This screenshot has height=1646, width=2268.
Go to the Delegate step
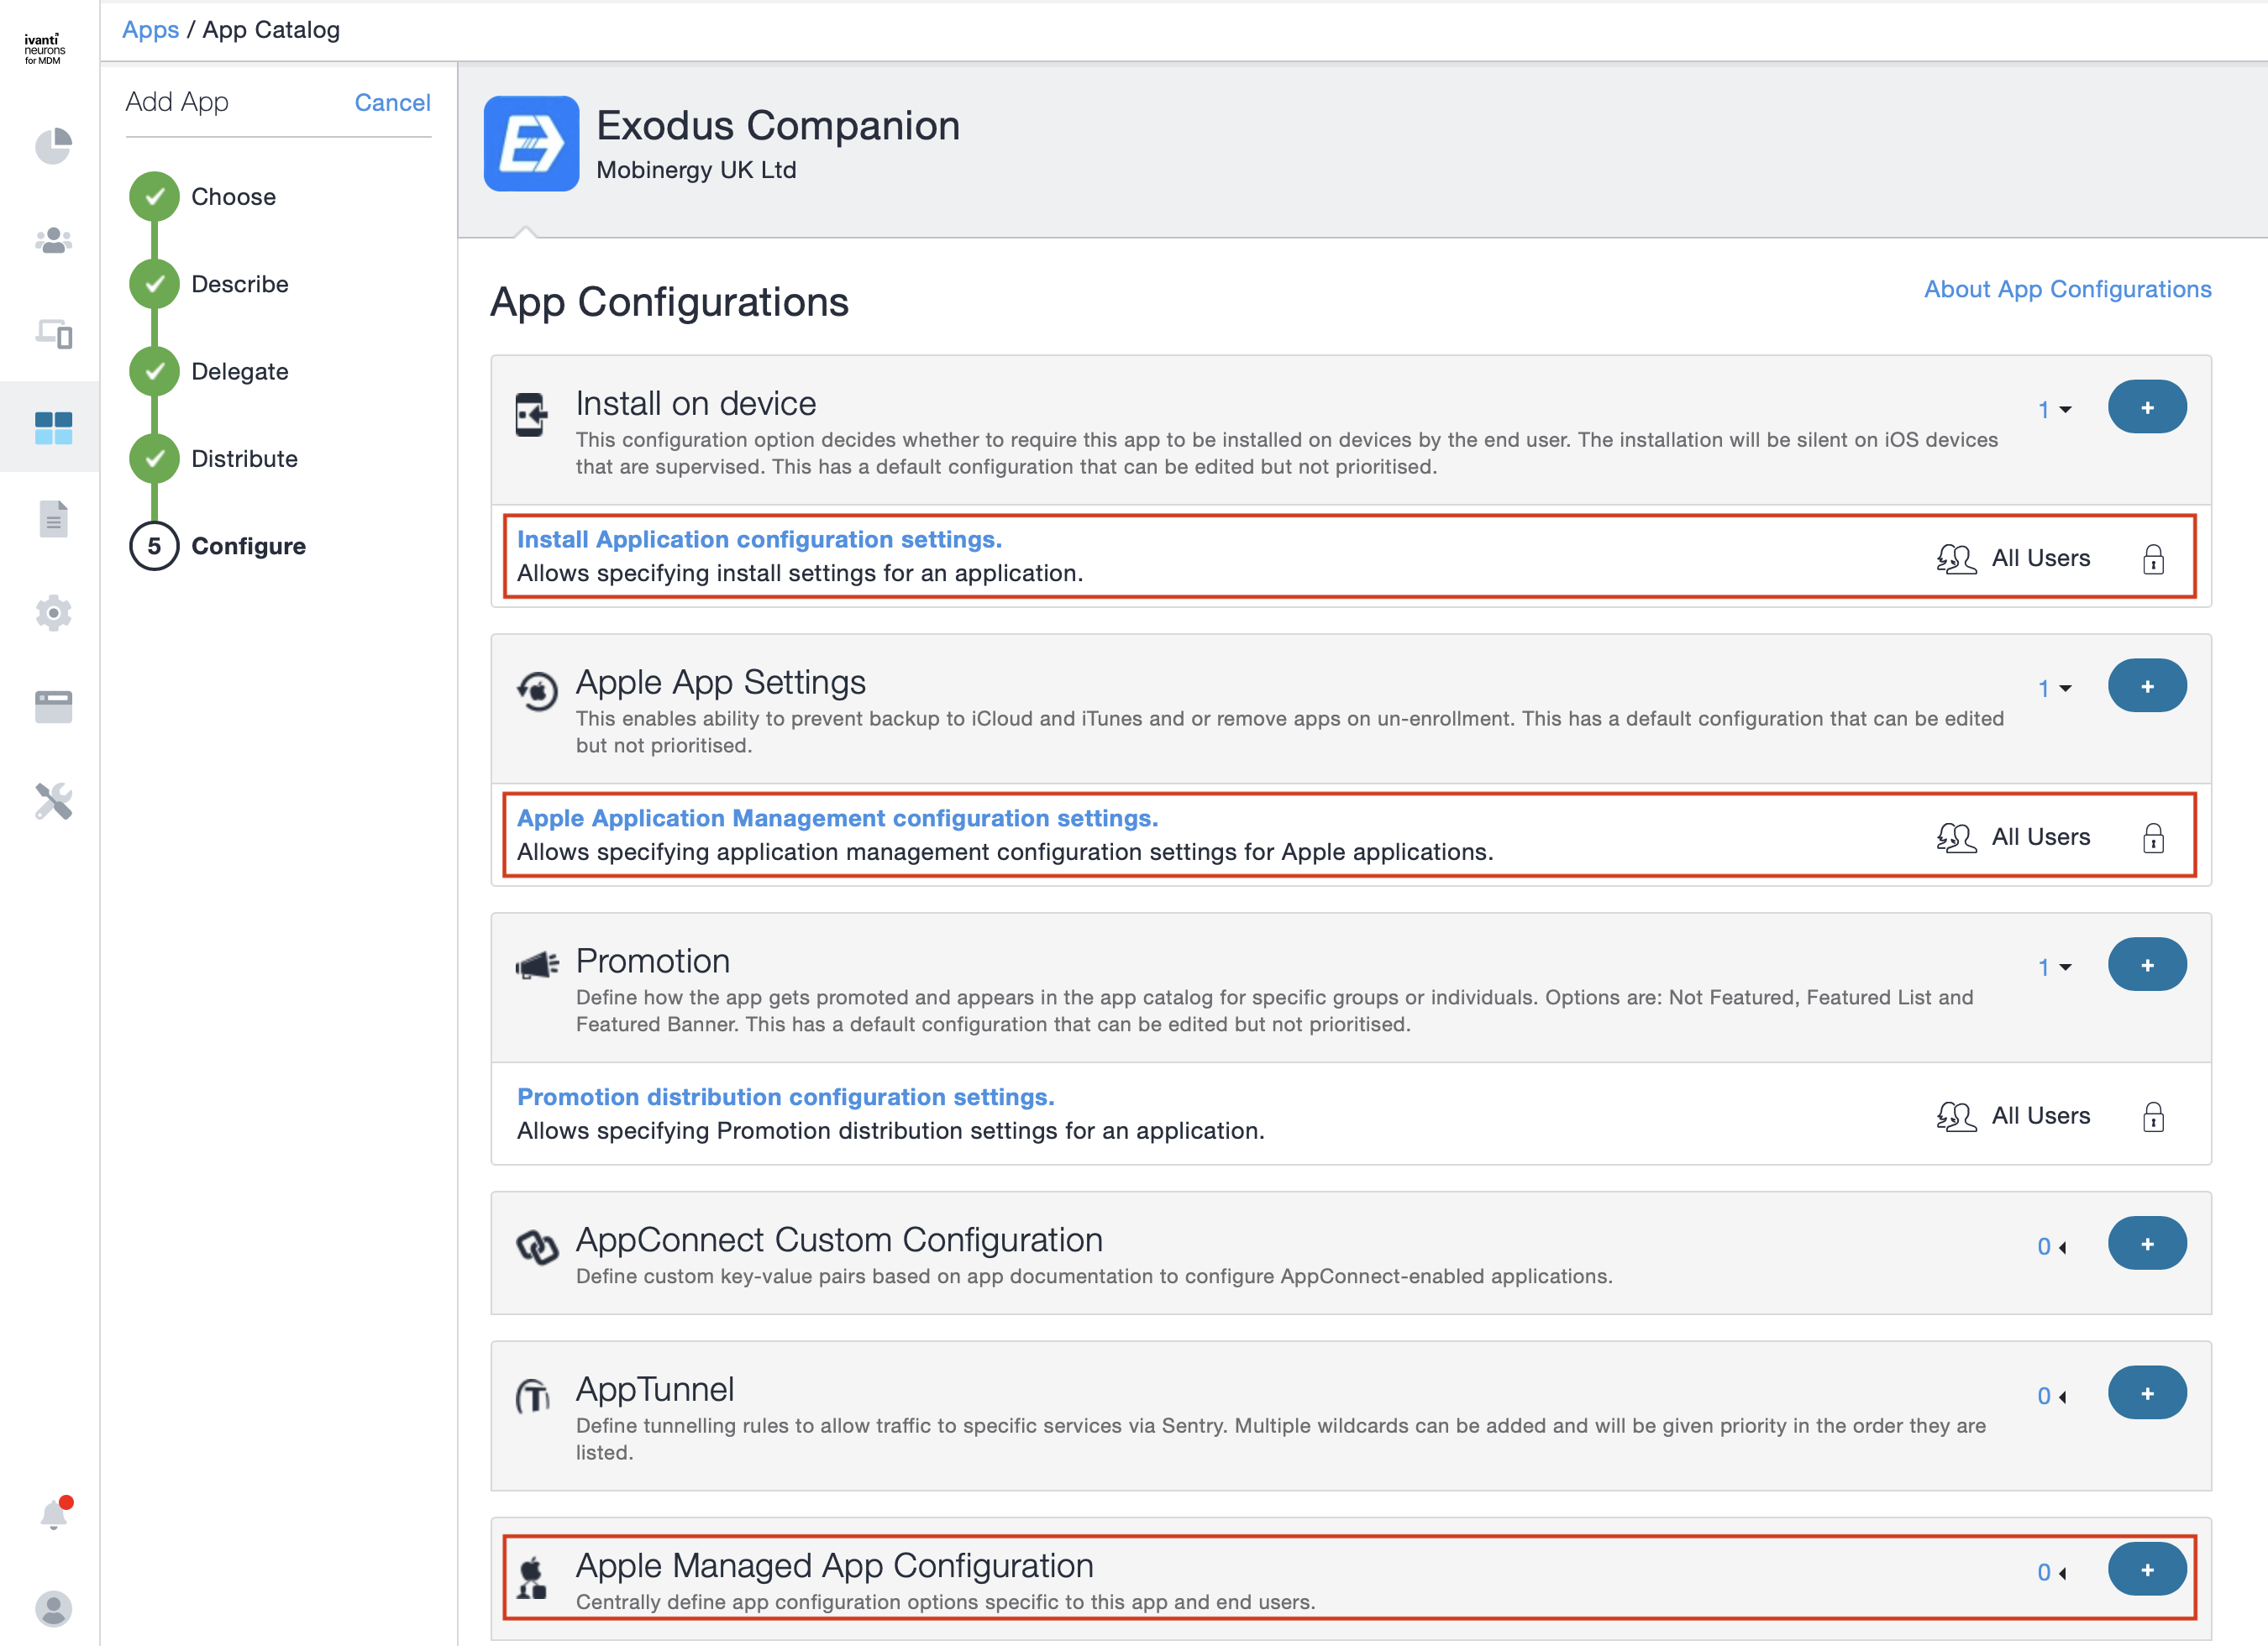click(x=209, y=371)
